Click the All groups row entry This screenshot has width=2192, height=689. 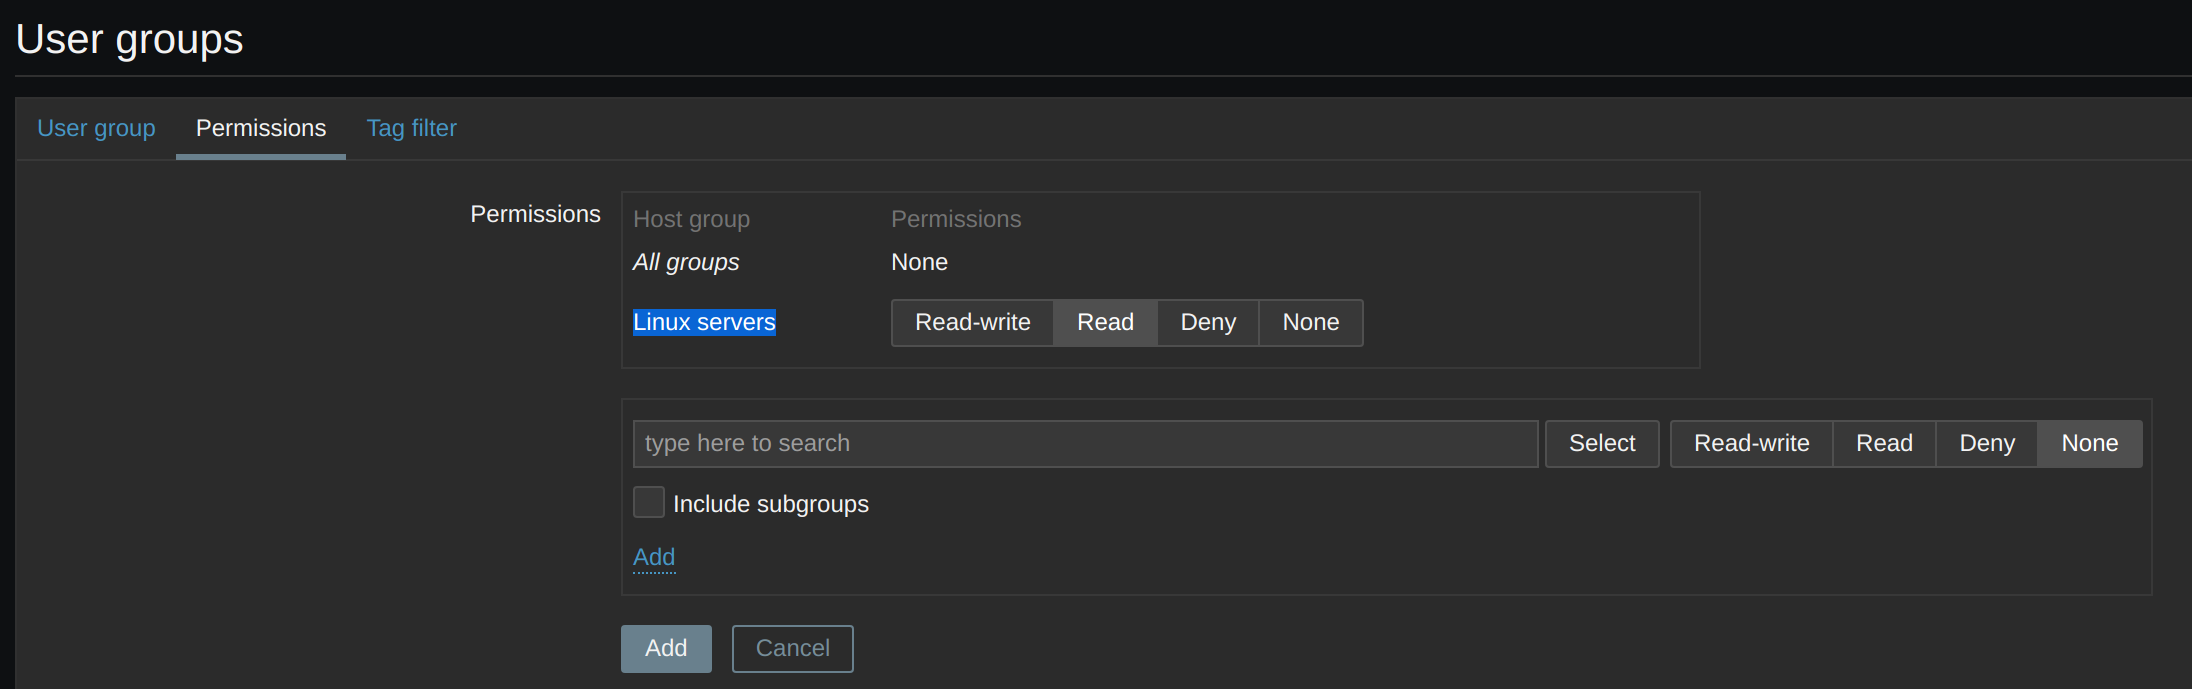click(x=686, y=262)
